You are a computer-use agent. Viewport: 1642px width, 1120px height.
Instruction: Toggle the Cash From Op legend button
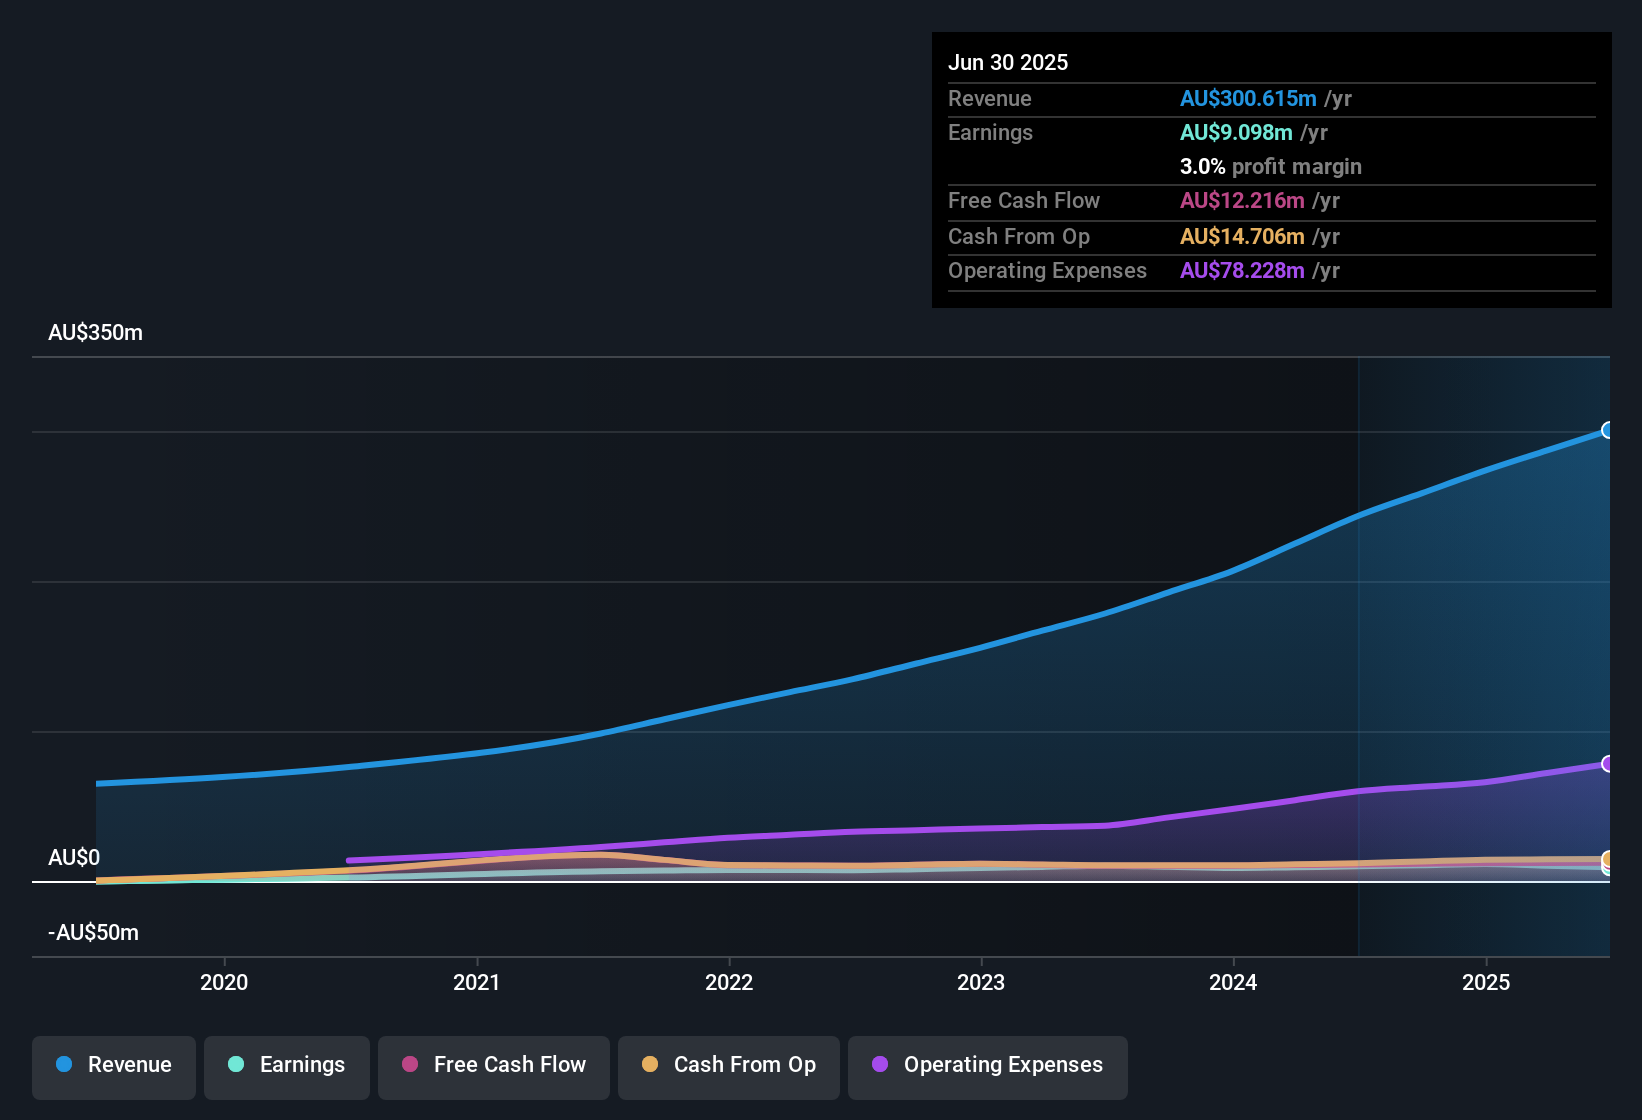pyautogui.click(x=729, y=1068)
